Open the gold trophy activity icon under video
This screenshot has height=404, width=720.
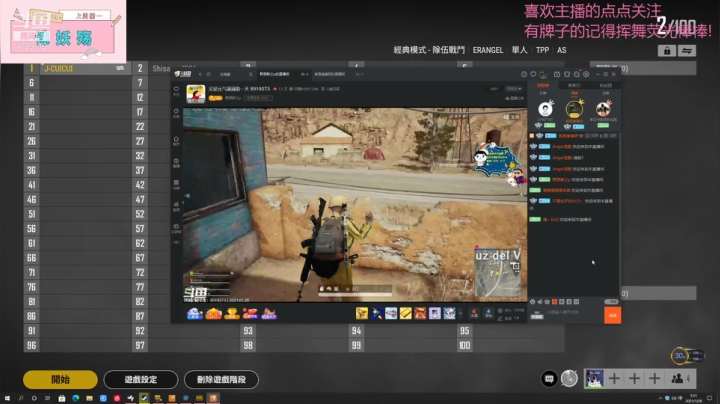coord(232,314)
